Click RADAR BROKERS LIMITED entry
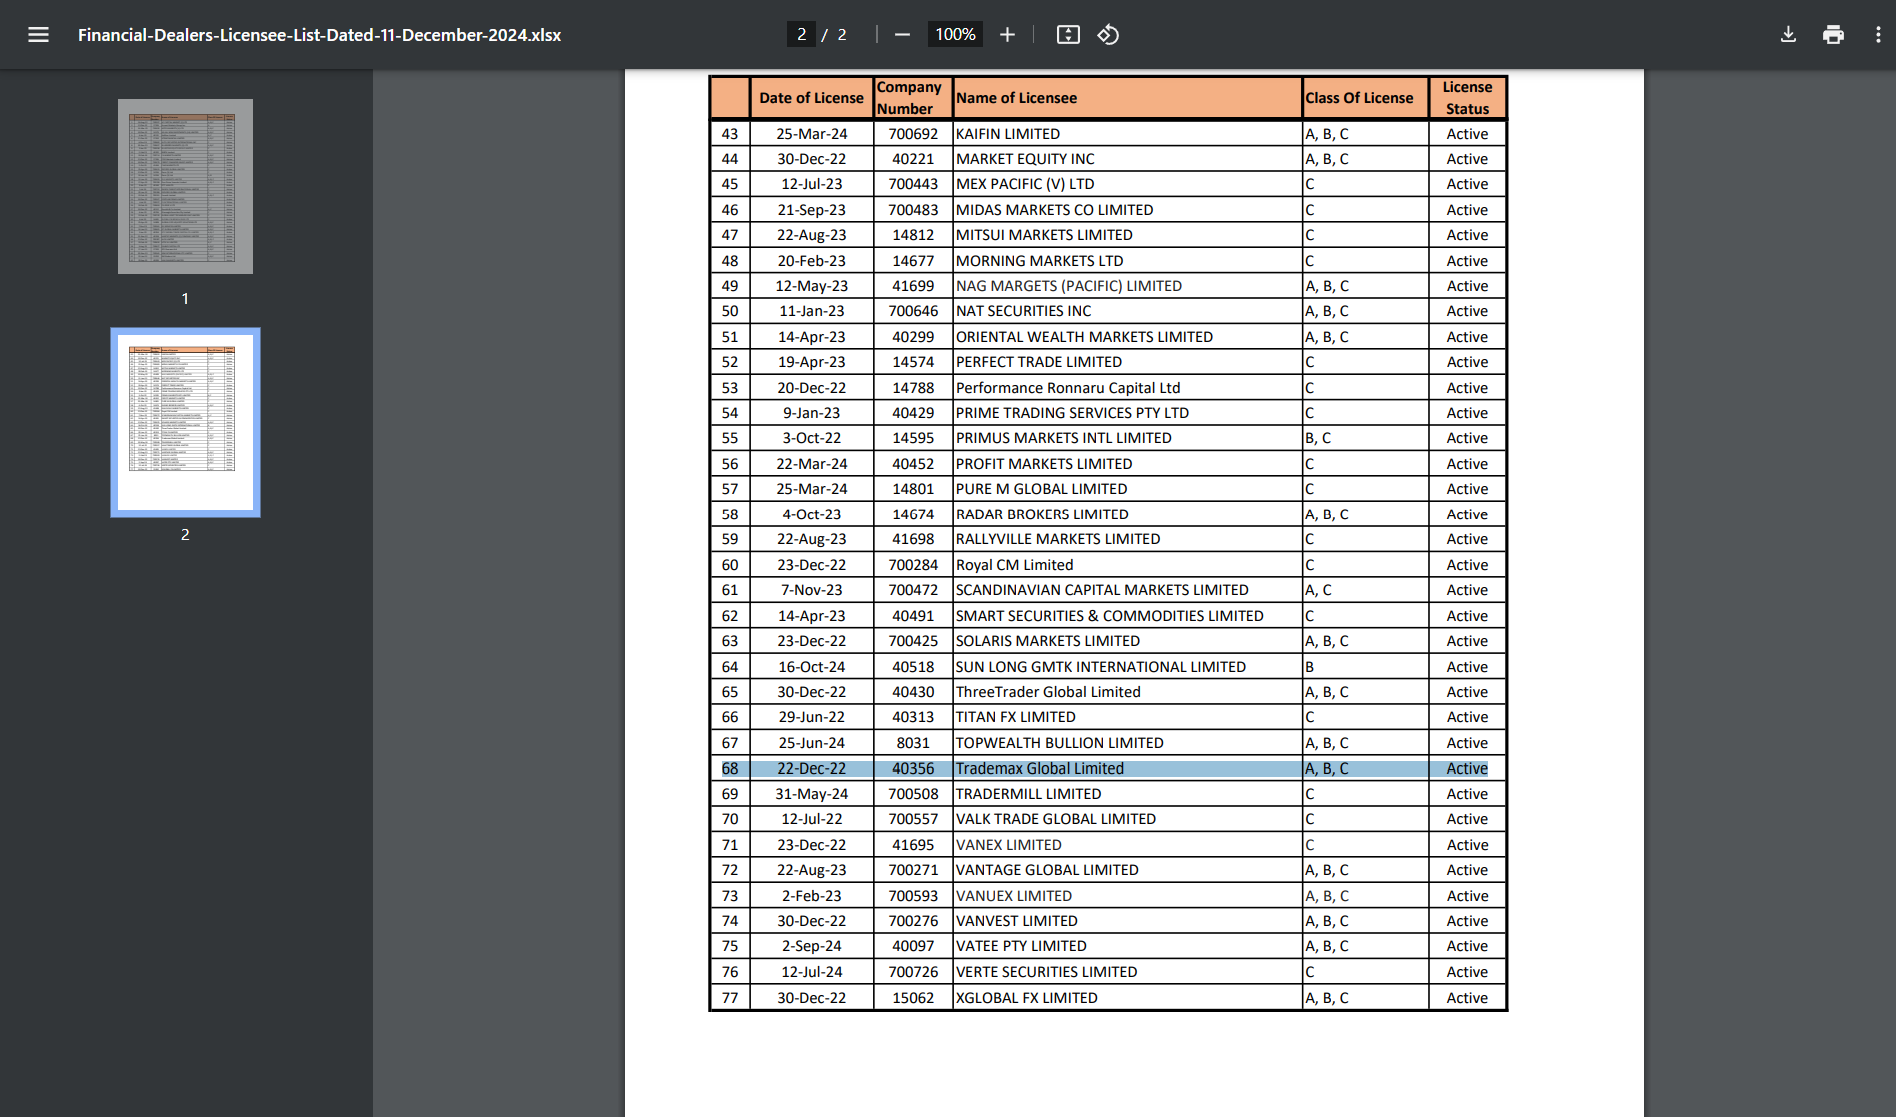This screenshot has width=1896, height=1117. [1041, 514]
